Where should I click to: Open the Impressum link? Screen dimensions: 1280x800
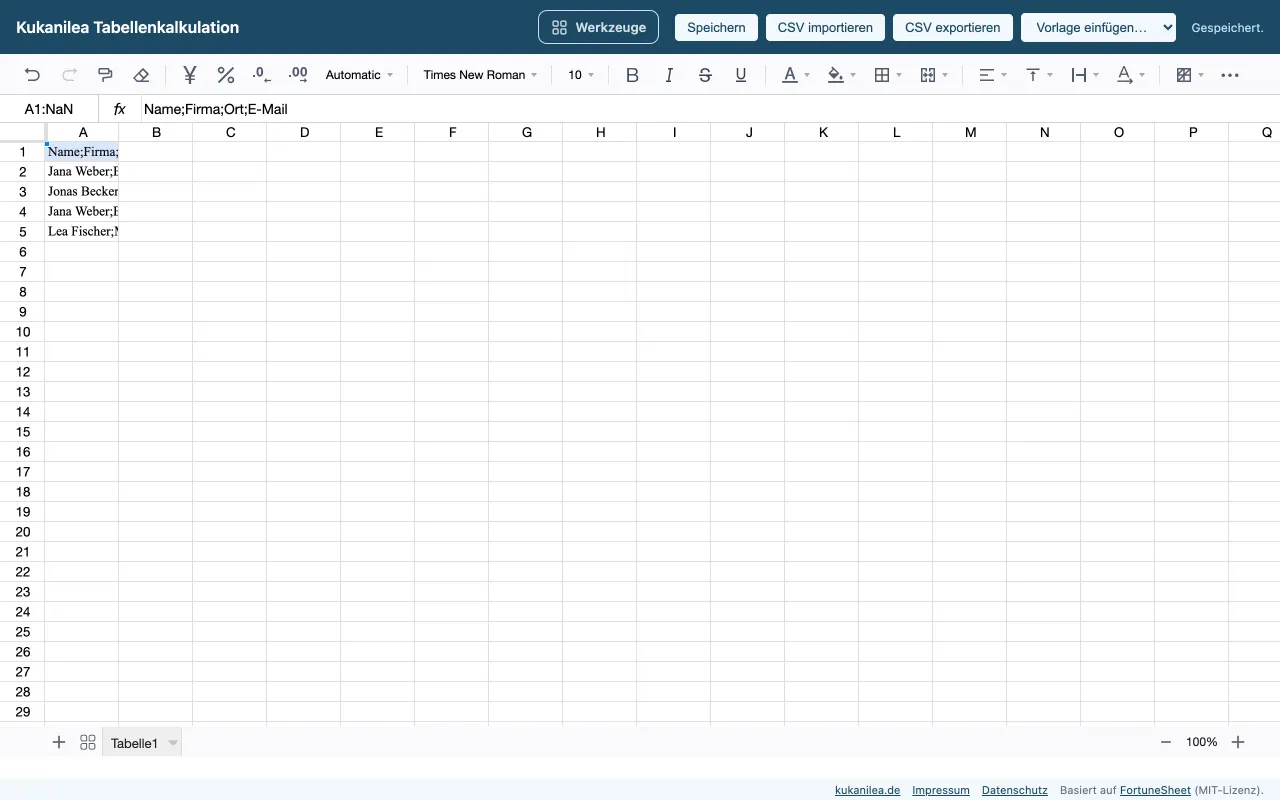click(x=941, y=790)
